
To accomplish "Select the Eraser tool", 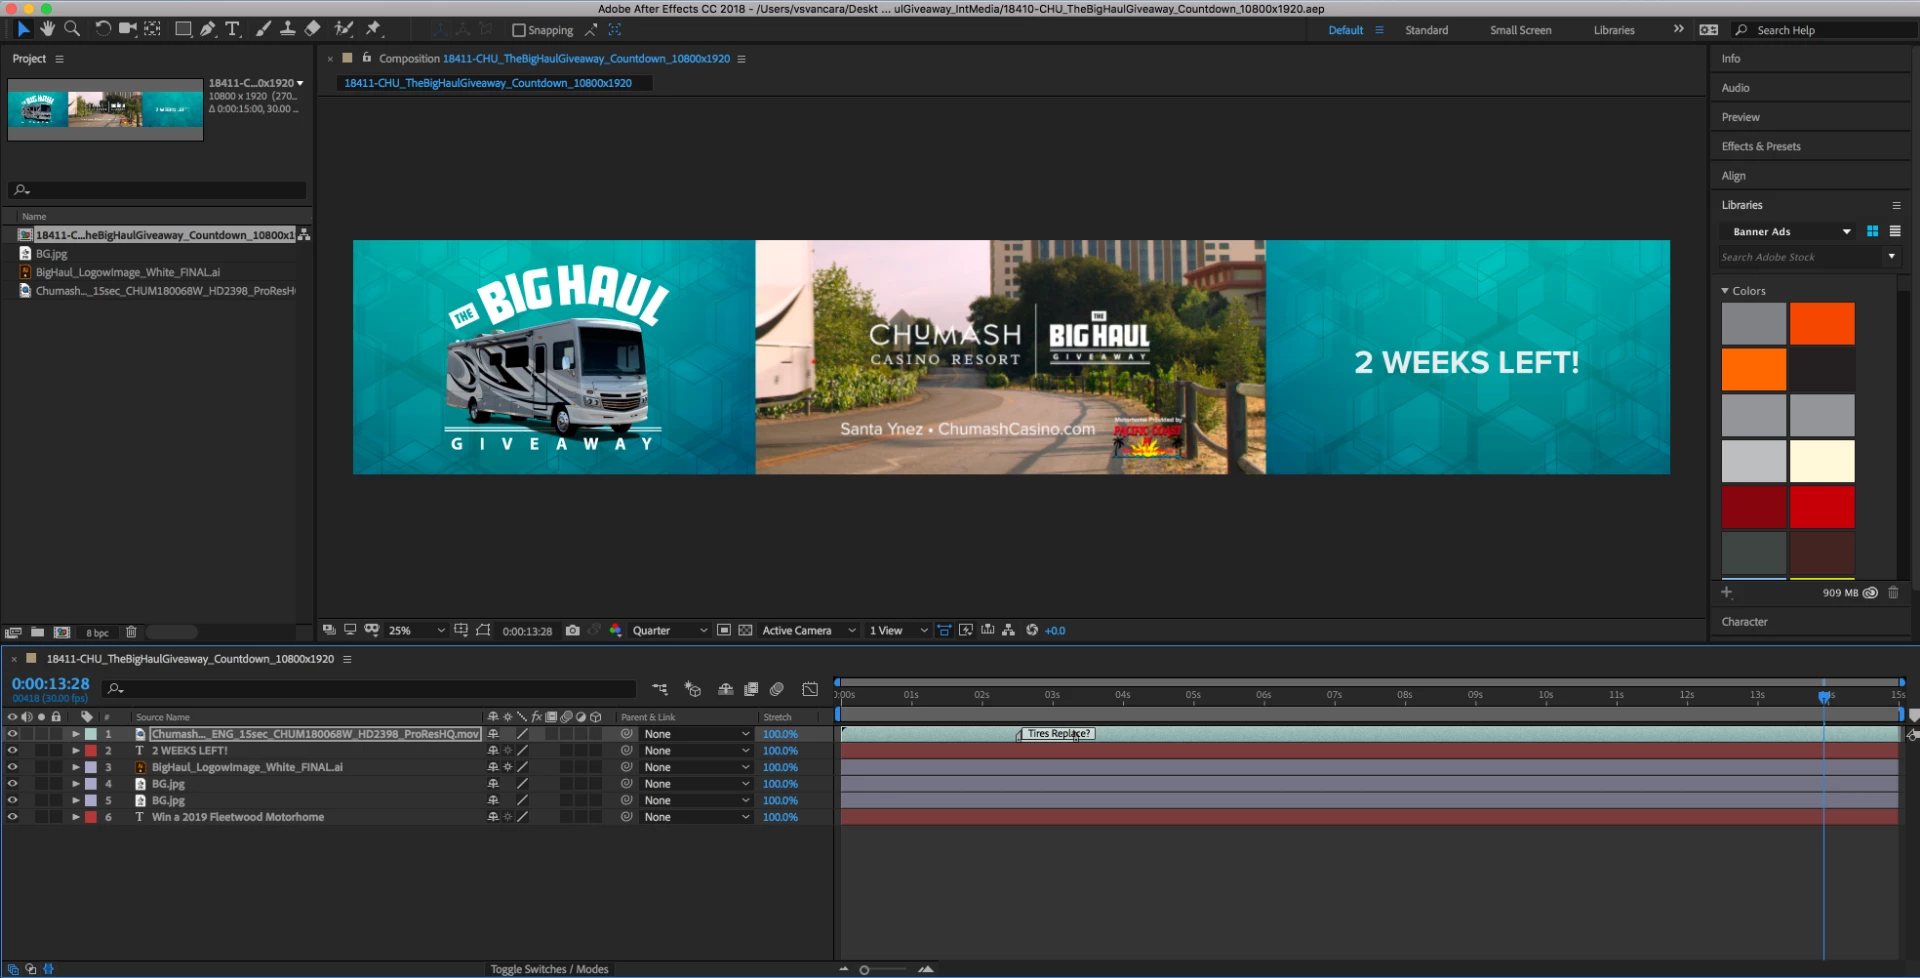I will (x=312, y=29).
